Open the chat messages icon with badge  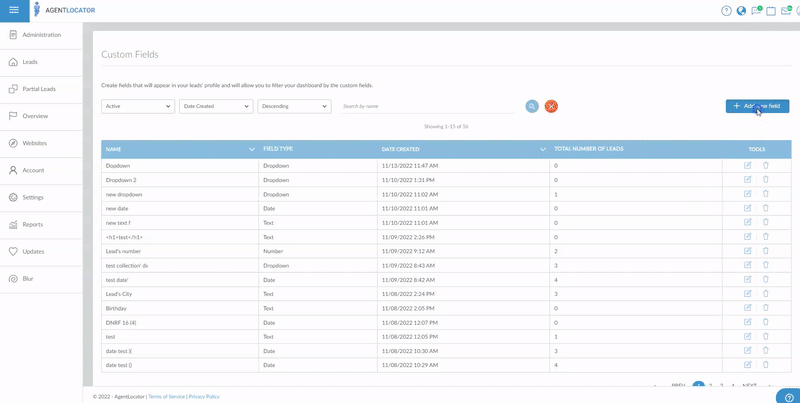tap(756, 10)
